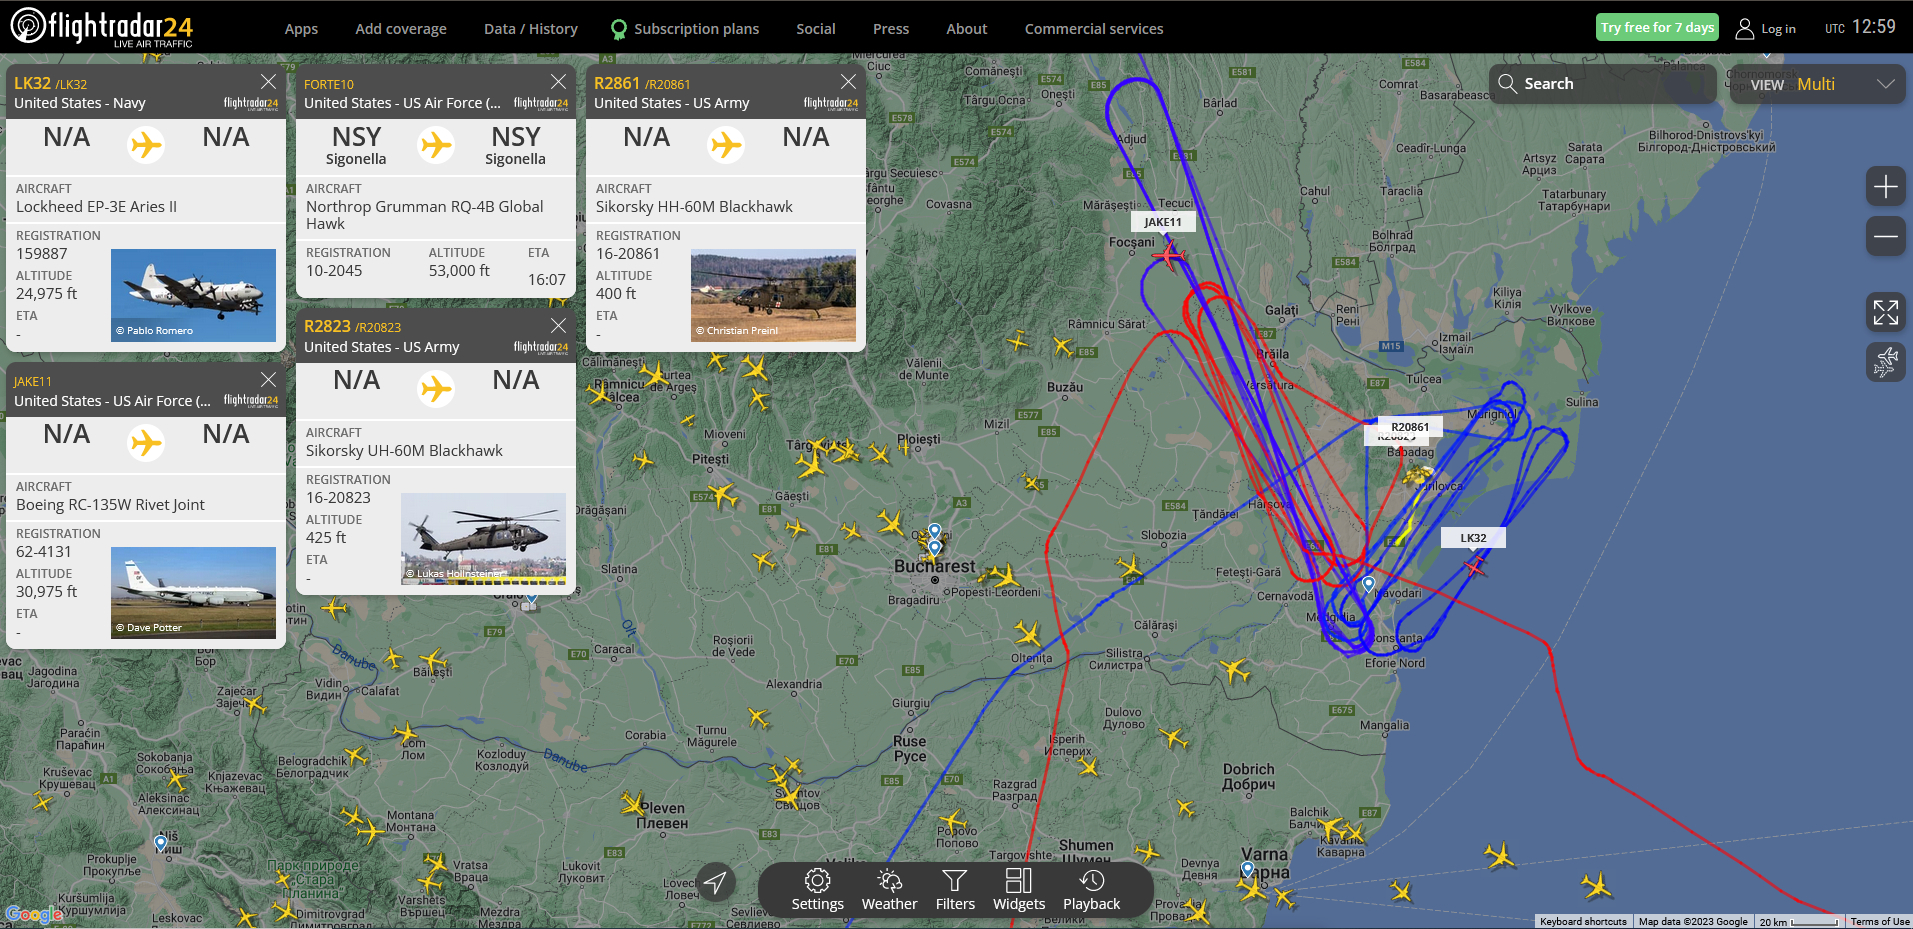Open the EP-3E Aries II photo thumbnail

(x=193, y=295)
